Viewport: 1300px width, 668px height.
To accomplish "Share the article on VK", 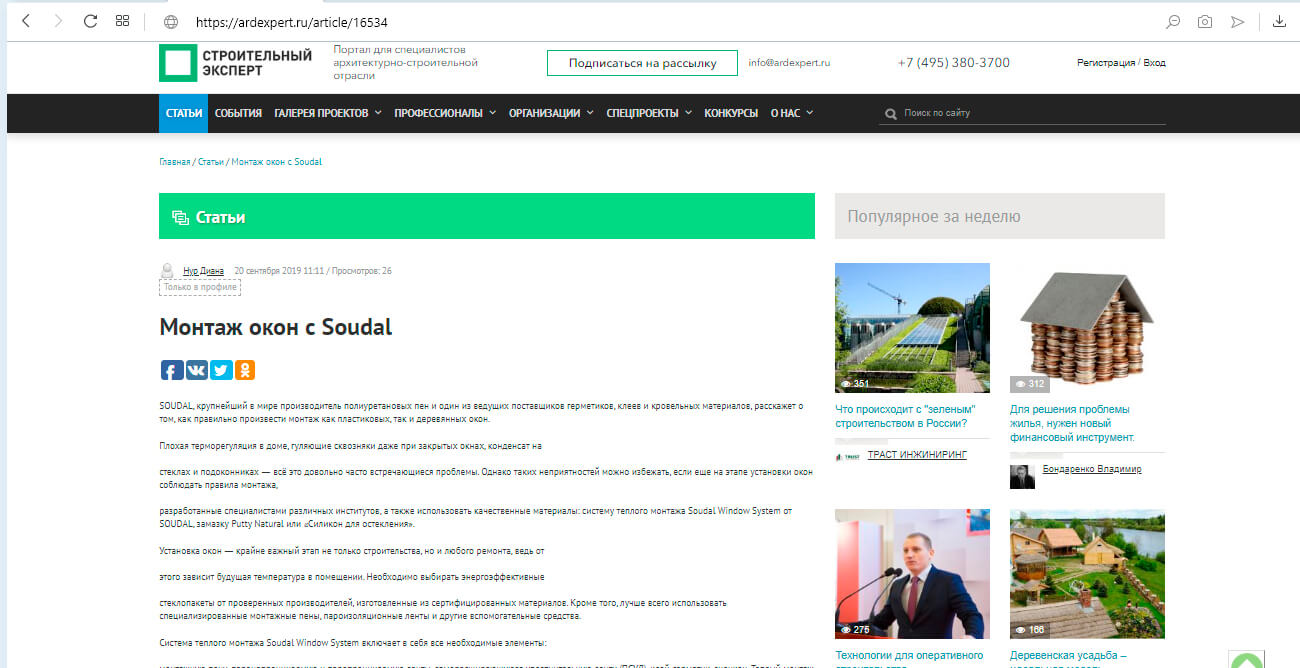I will pos(196,370).
